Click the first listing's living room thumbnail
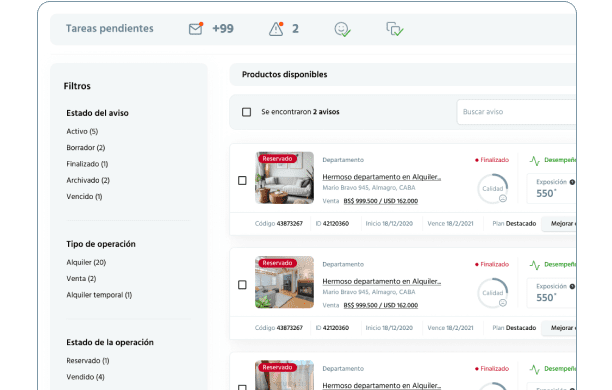612x390 pixels. coord(284,178)
